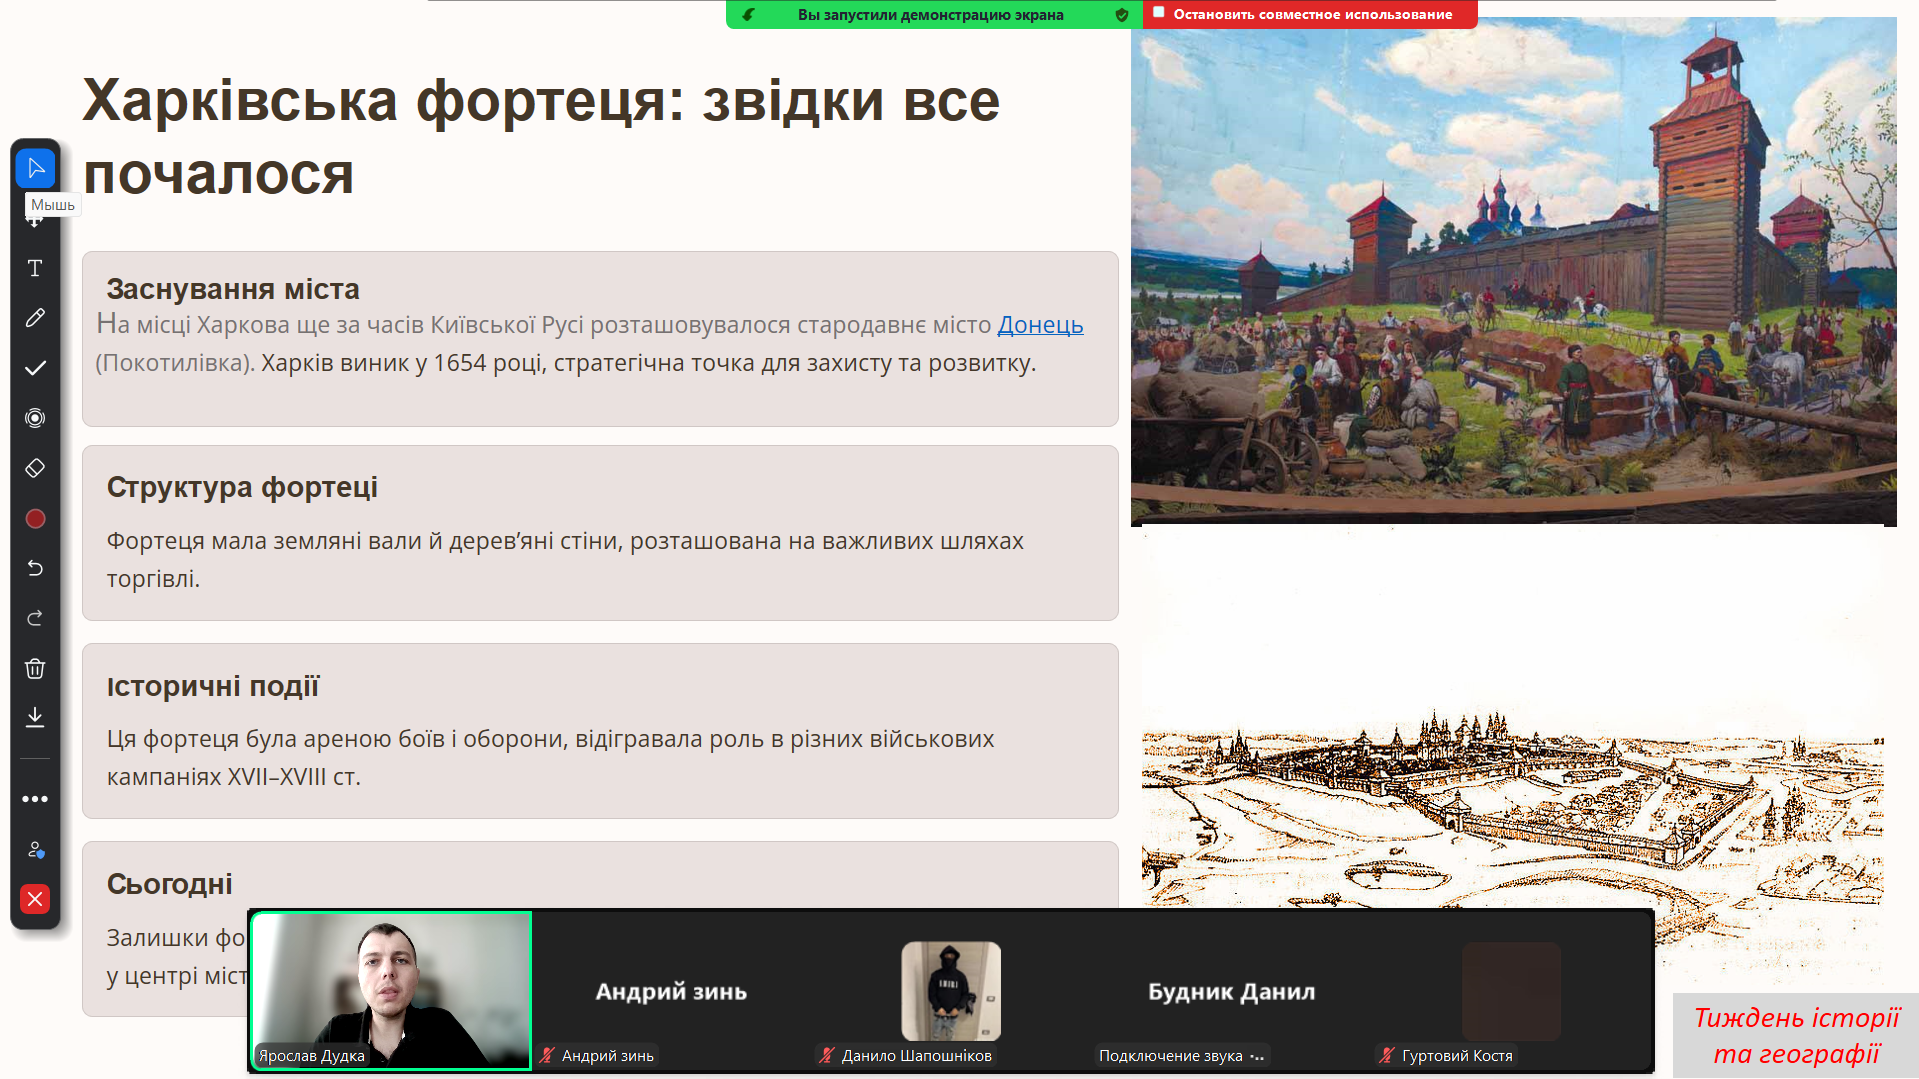Click the security shield icon in sharing bar
The height and width of the screenshot is (1079, 1919).
(1122, 15)
